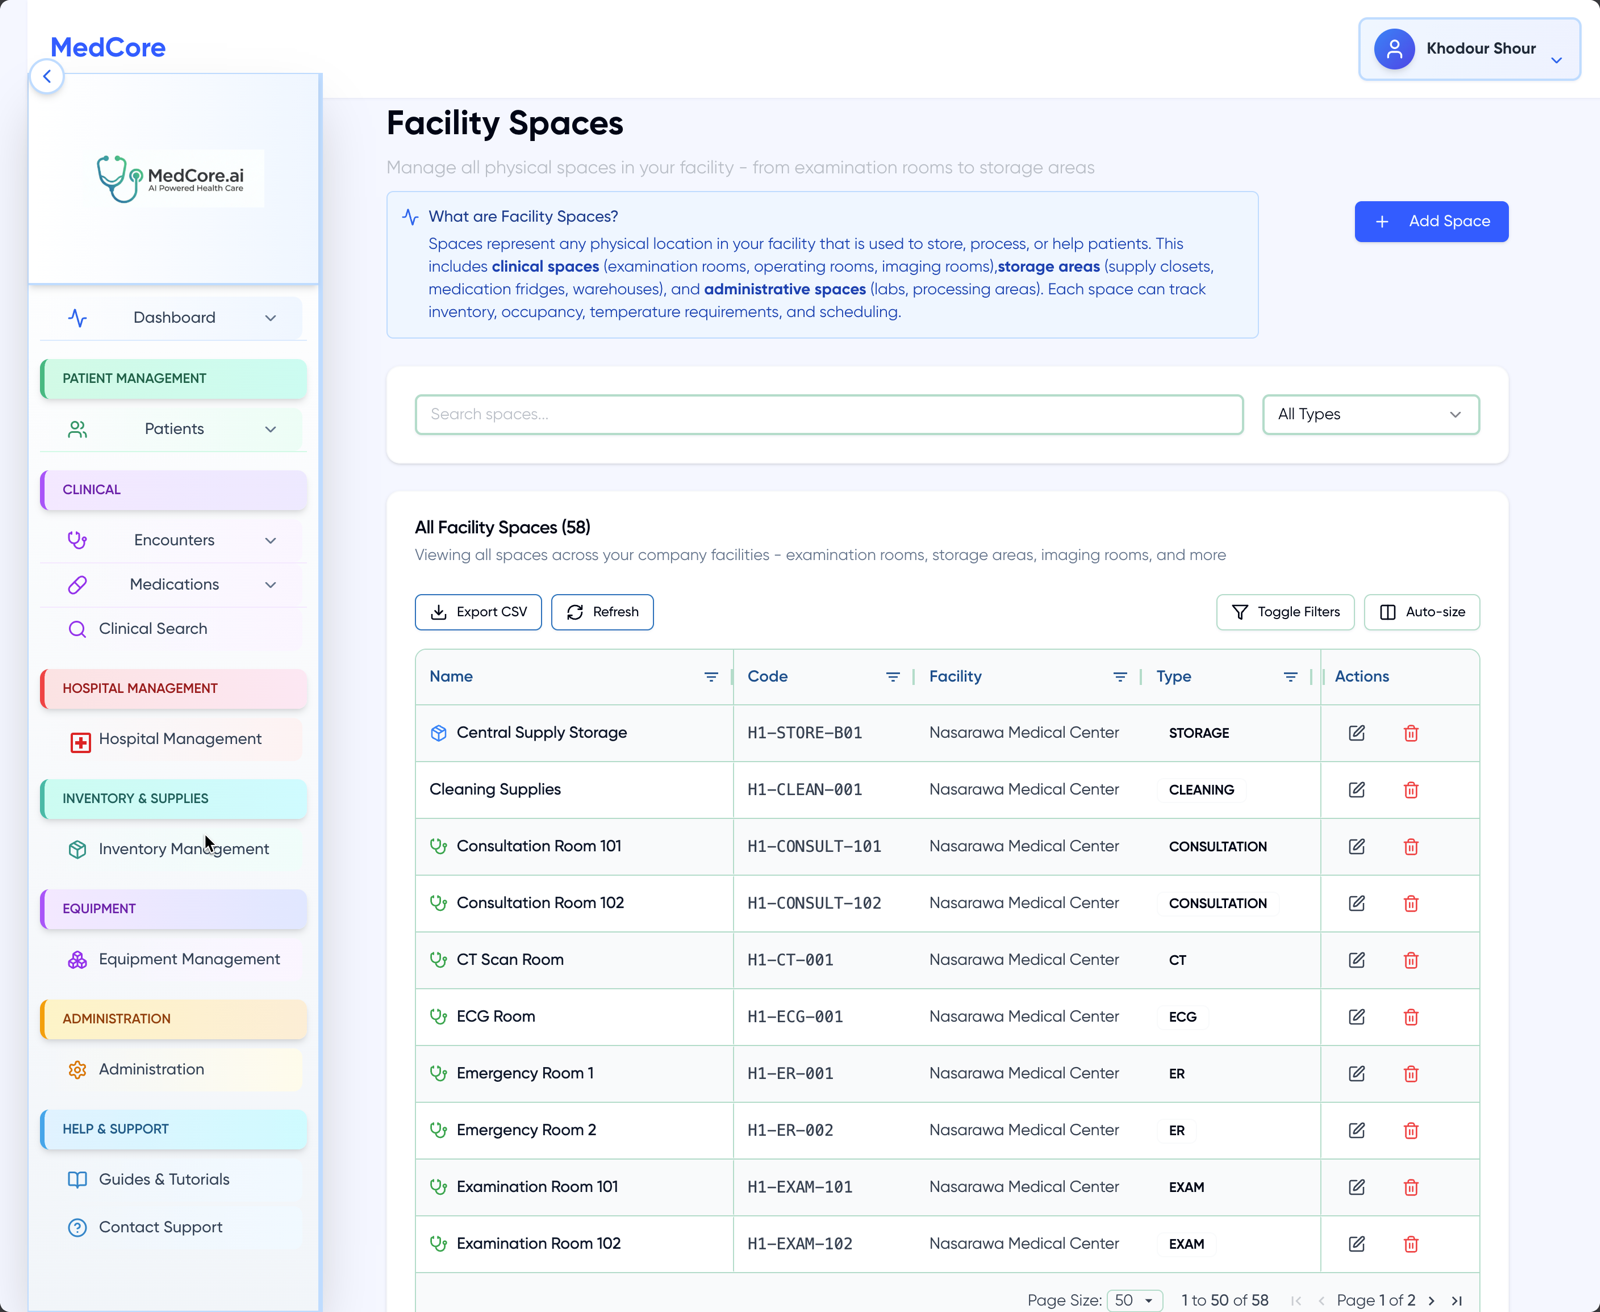
Task: Click the Inventory Management box icon
Action: tap(77, 849)
